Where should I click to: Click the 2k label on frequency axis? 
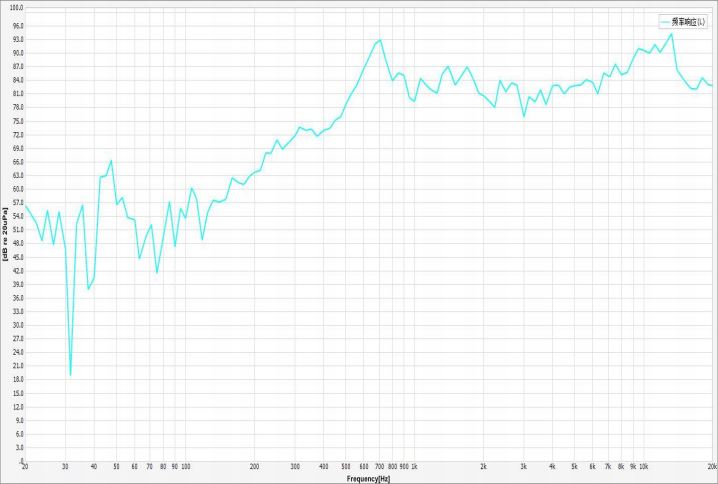click(x=483, y=467)
